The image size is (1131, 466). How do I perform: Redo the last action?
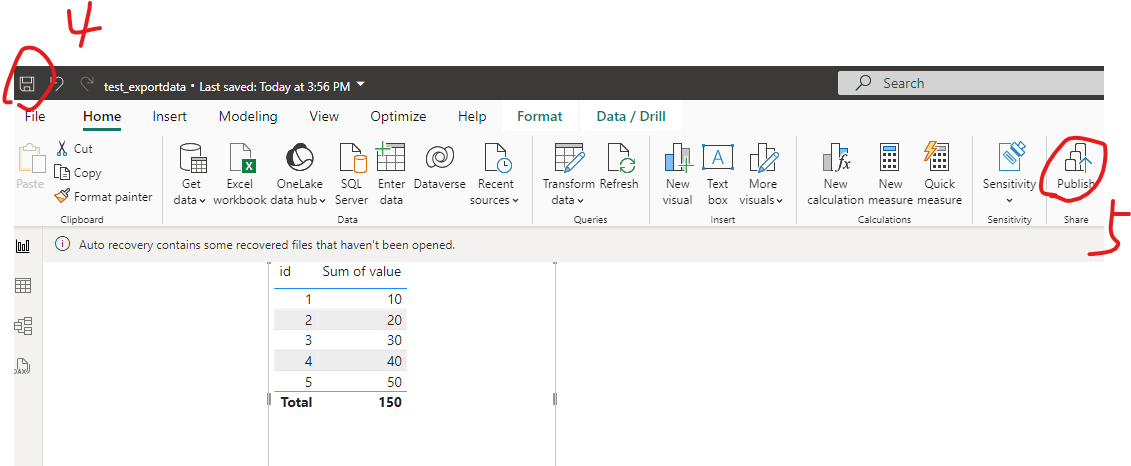click(87, 84)
